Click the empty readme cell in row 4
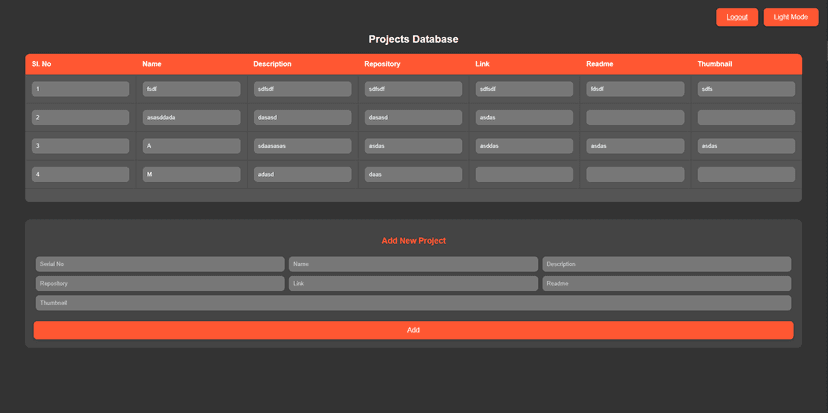 [635, 174]
